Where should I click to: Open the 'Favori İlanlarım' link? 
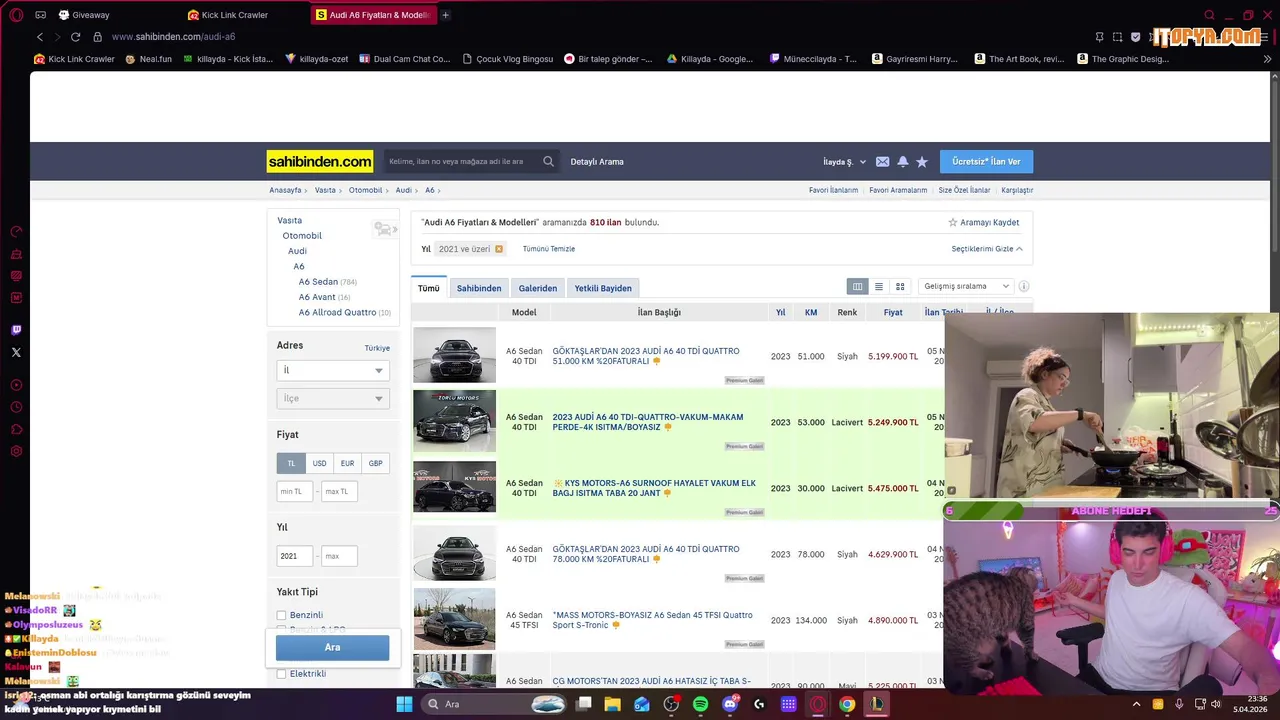[833, 190]
